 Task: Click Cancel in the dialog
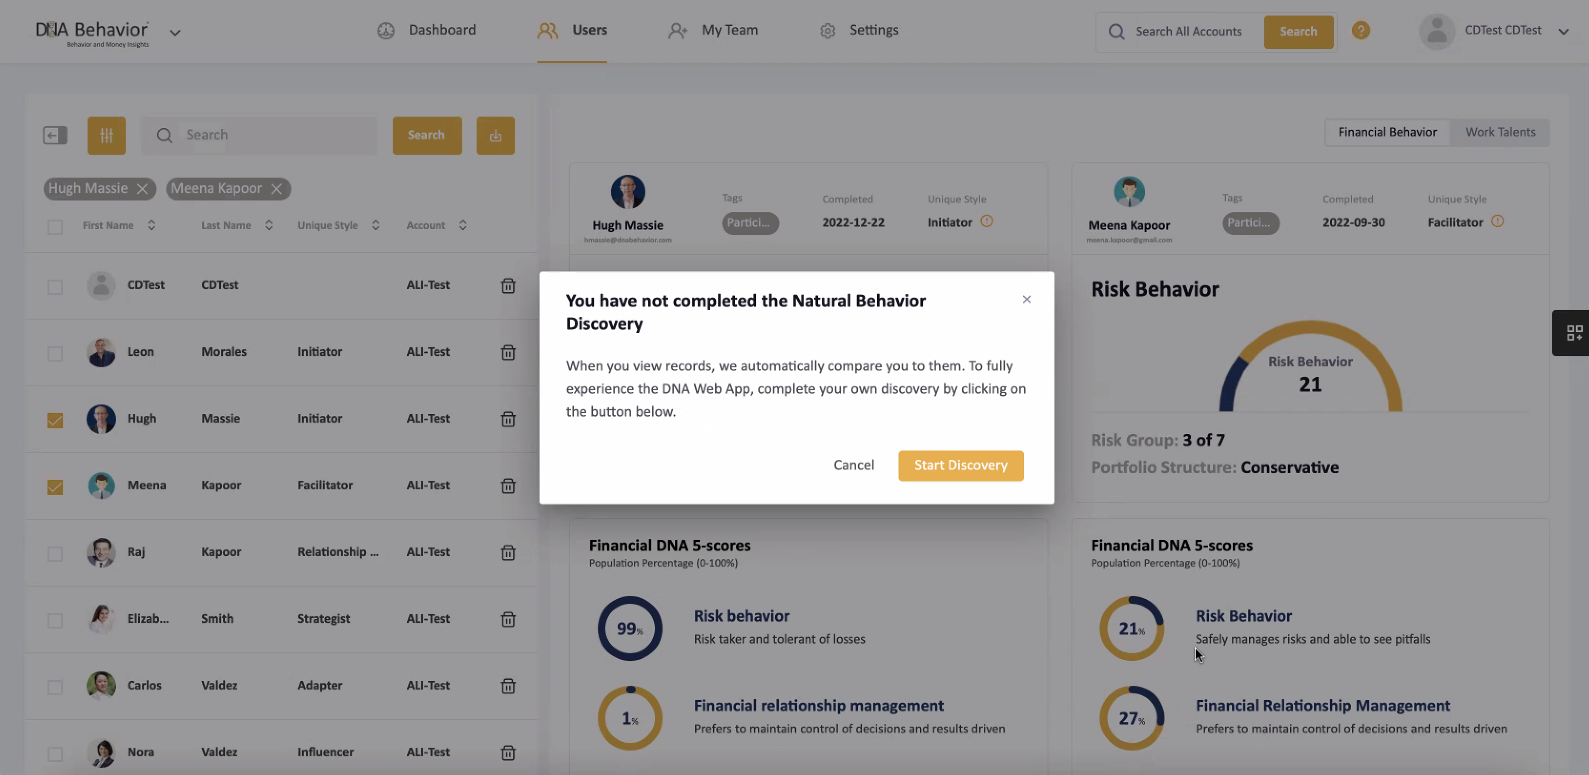click(854, 465)
